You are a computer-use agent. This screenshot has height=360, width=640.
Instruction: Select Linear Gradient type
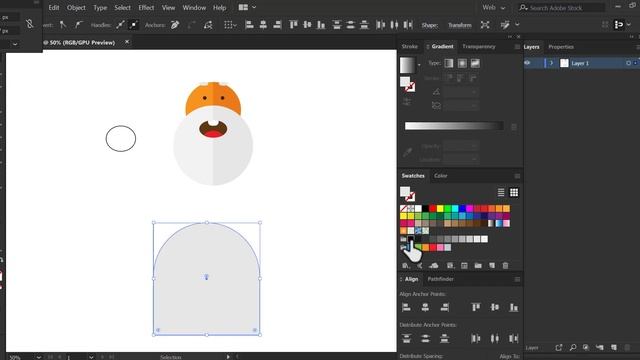449,63
